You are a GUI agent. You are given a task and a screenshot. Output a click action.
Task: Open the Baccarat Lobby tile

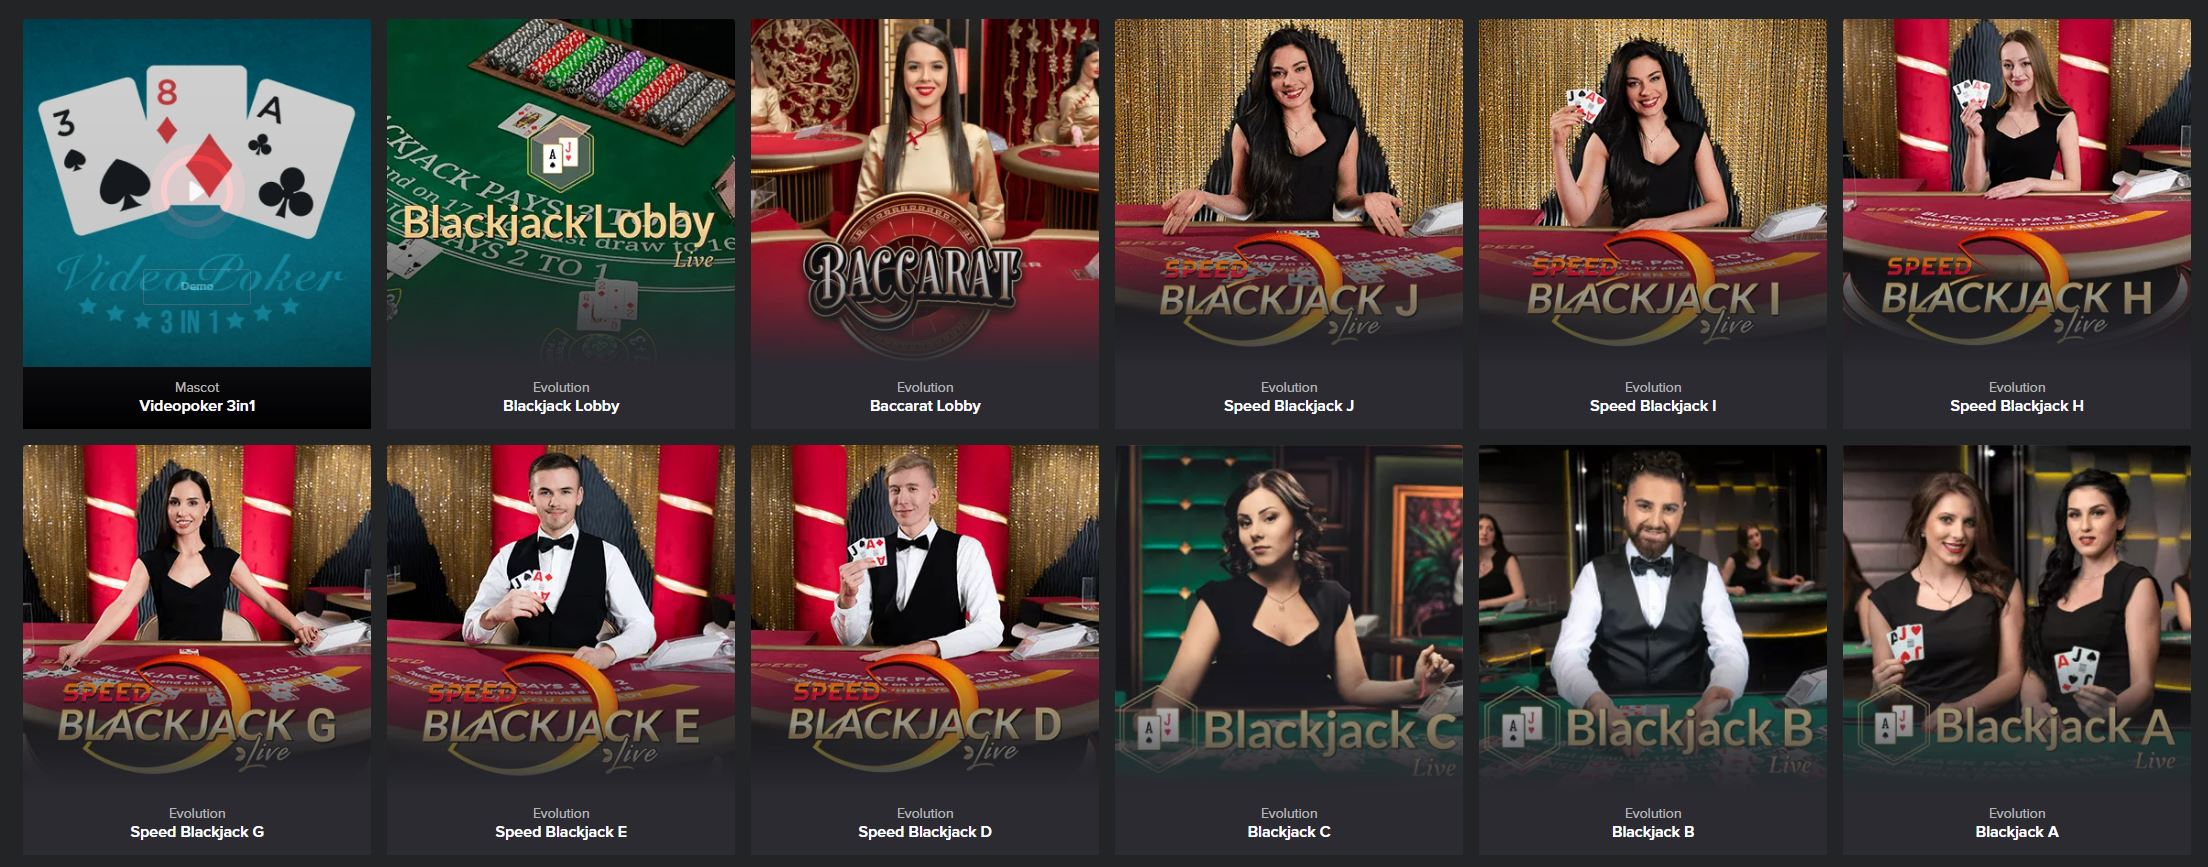pyautogui.click(x=925, y=190)
